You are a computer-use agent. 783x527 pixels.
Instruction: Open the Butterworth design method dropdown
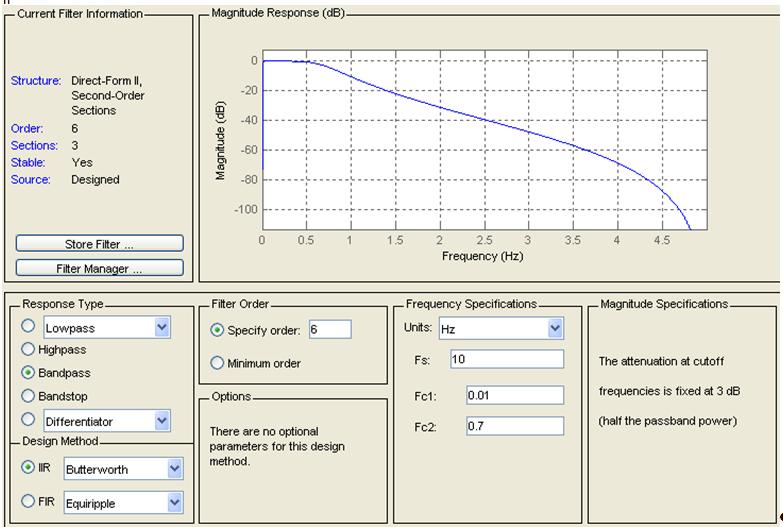click(x=175, y=468)
